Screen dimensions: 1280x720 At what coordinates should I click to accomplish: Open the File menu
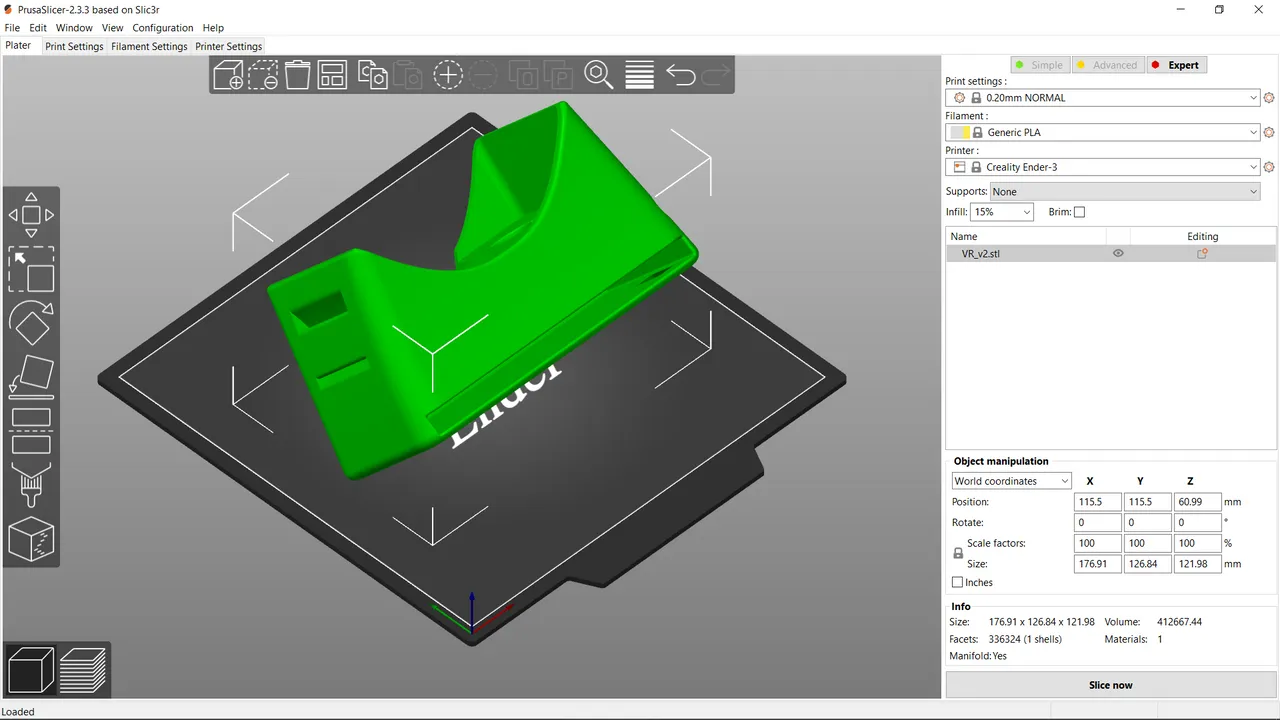(12, 28)
